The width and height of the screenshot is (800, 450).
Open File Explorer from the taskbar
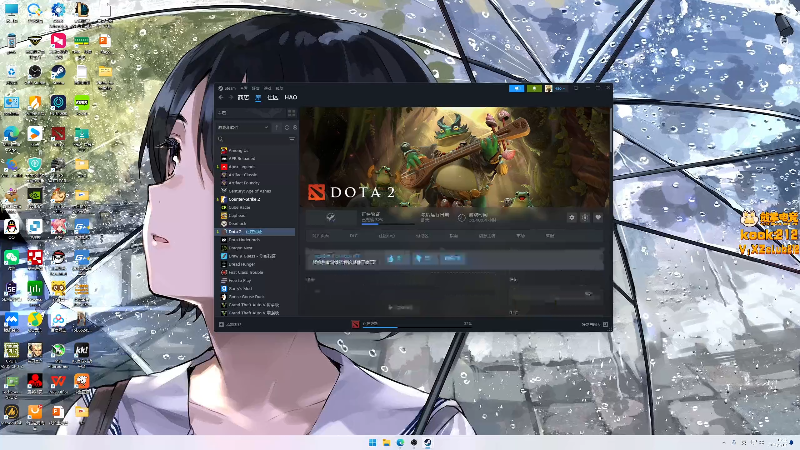386,442
